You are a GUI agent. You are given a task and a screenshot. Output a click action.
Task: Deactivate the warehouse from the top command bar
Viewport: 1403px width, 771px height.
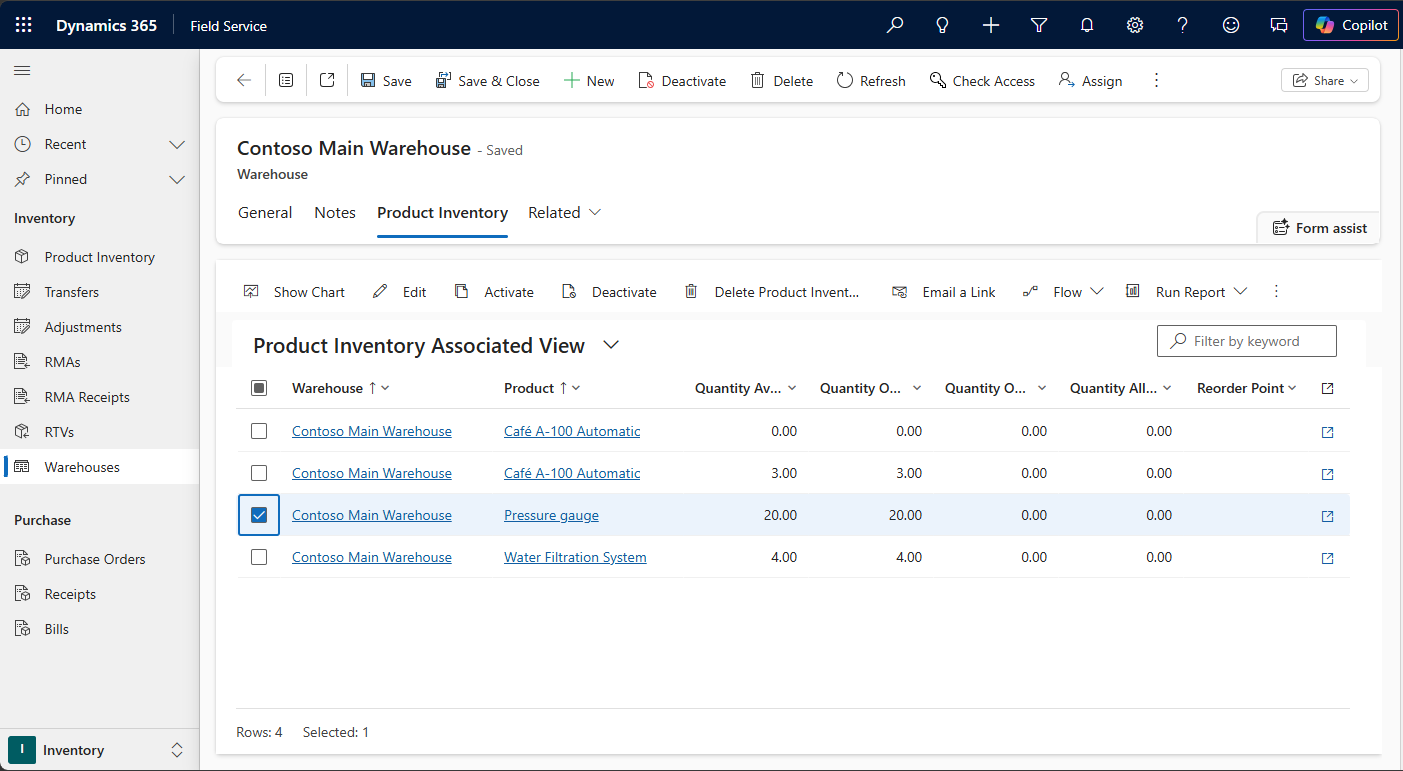682,81
